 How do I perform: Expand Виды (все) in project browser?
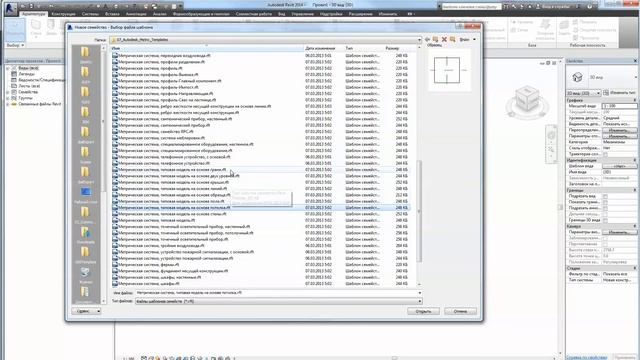coord(8,68)
